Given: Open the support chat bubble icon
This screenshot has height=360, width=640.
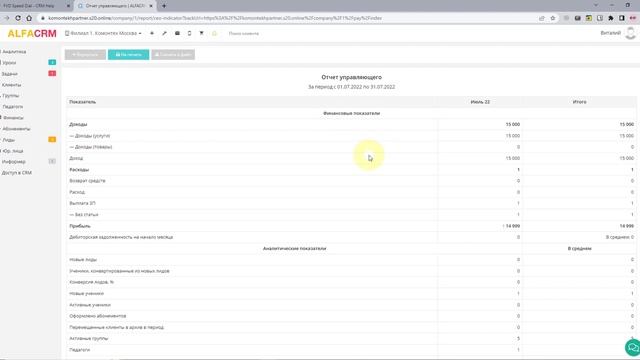Looking at the screenshot, I should 633,347.
